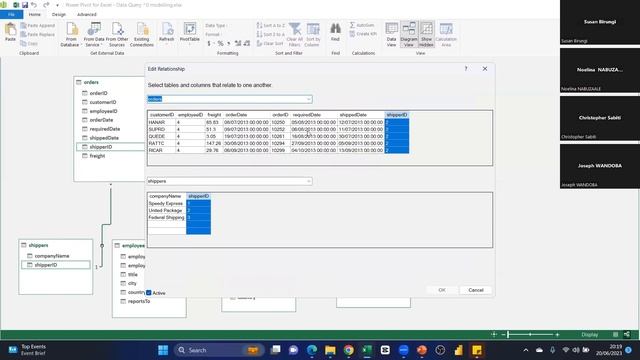Screen dimensions: 640x360
Task: Open File Explorer from the taskbar
Action: (330, 350)
